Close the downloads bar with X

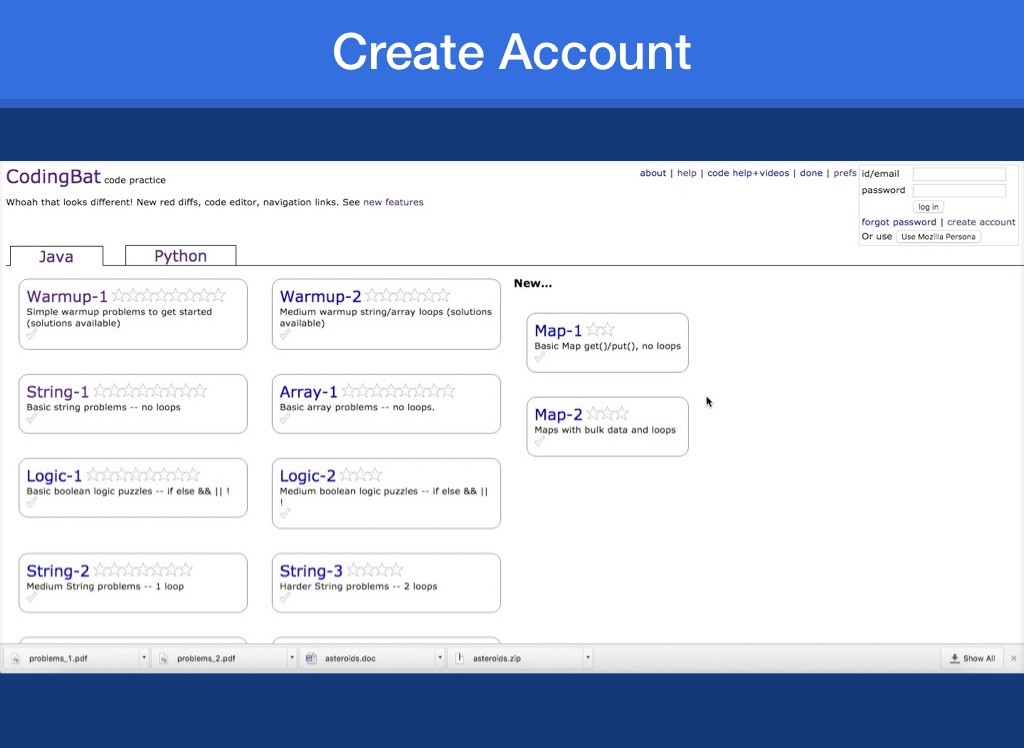(1013, 659)
